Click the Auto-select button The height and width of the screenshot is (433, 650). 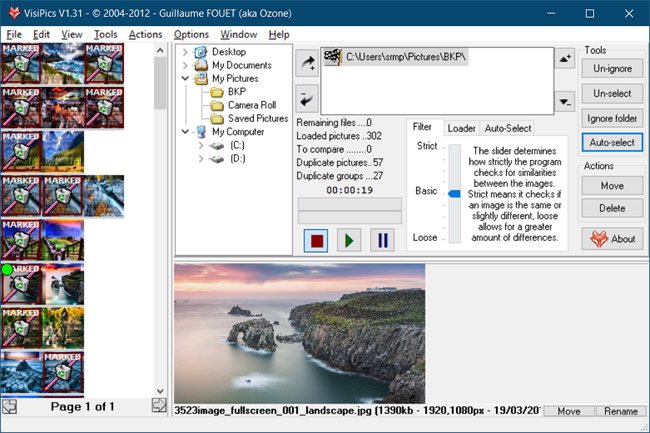coord(612,143)
